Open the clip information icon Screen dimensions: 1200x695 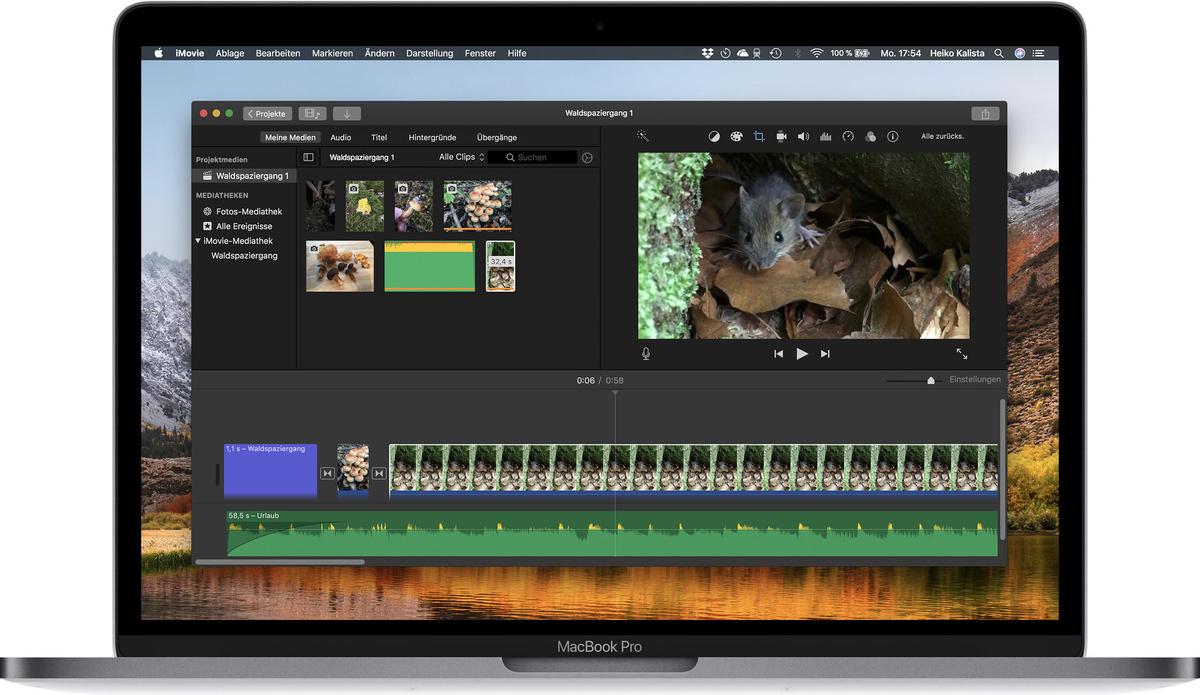[x=893, y=137]
